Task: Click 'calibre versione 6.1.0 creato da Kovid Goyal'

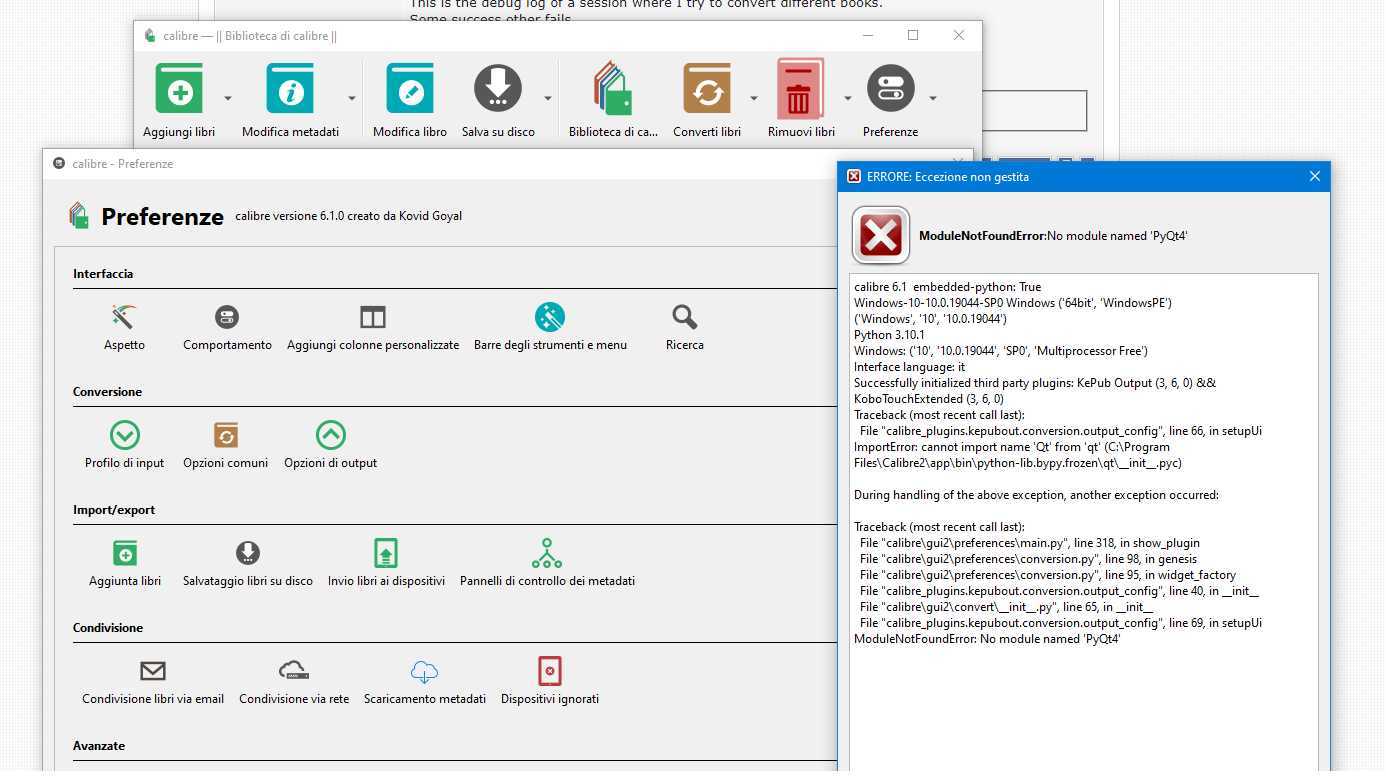Action: [349, 216]
